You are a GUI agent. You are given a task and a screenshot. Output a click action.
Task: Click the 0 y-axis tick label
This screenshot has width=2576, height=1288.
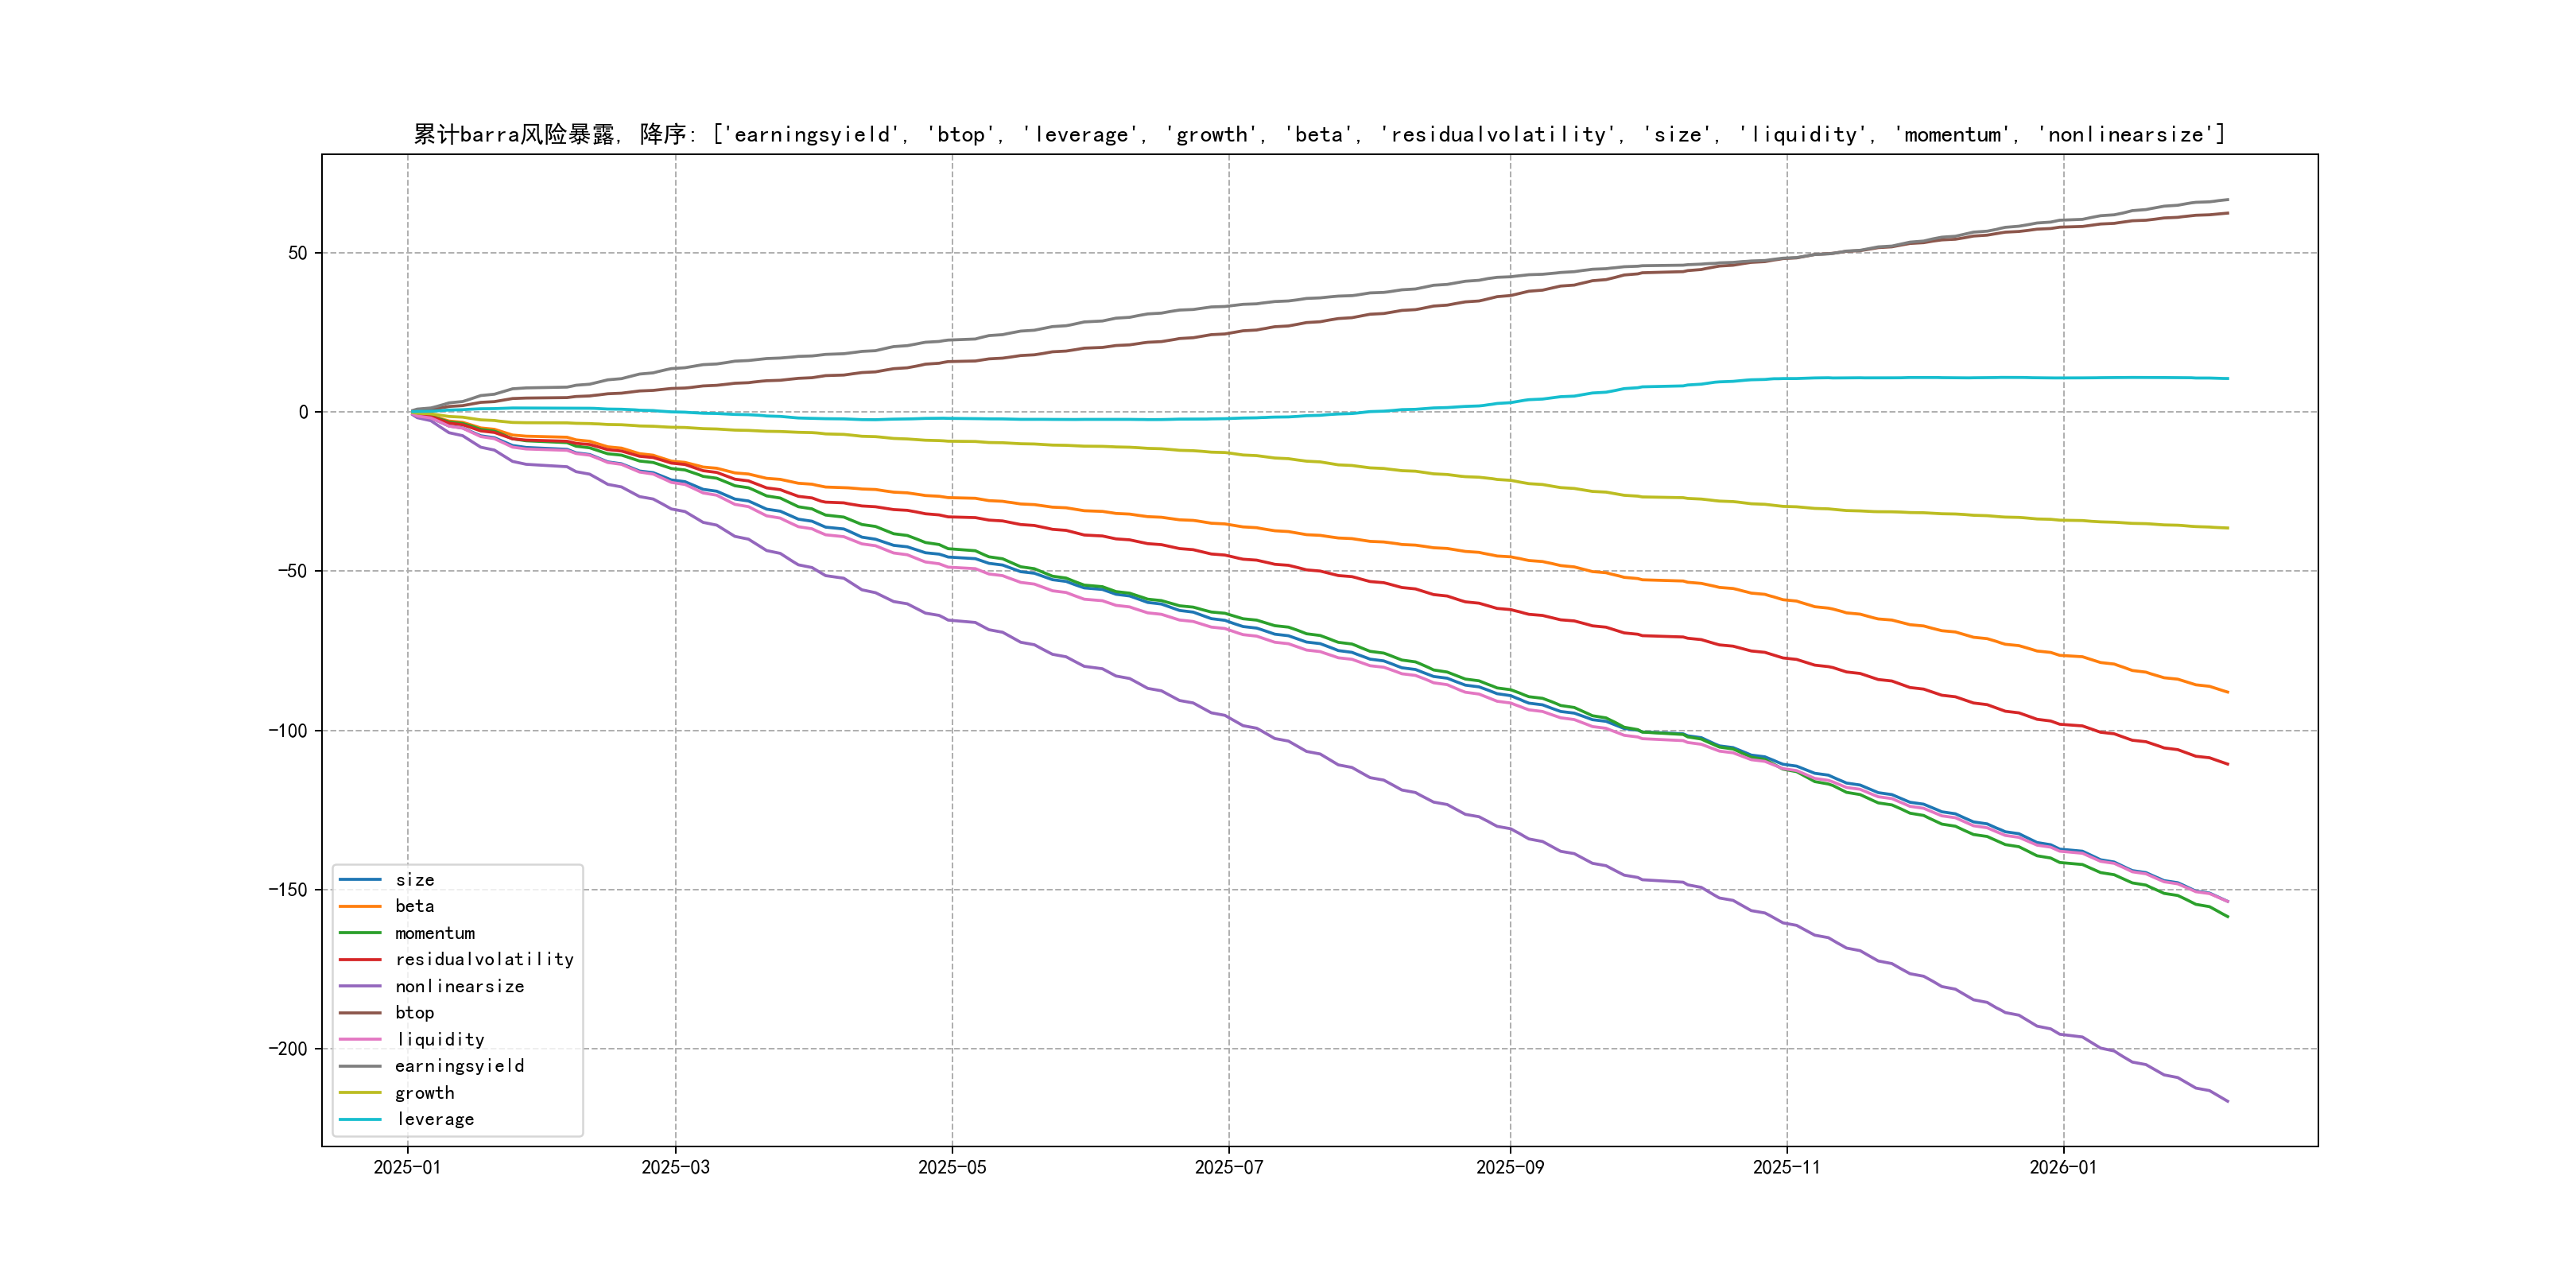303,412
